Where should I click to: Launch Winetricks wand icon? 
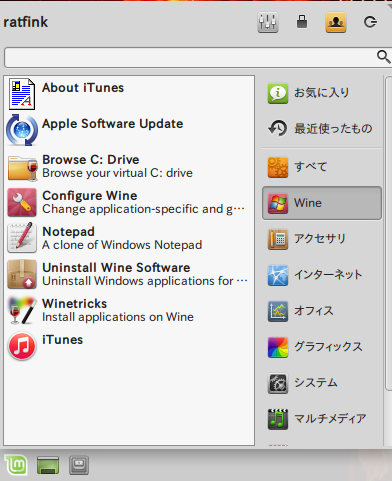(22, 310)
